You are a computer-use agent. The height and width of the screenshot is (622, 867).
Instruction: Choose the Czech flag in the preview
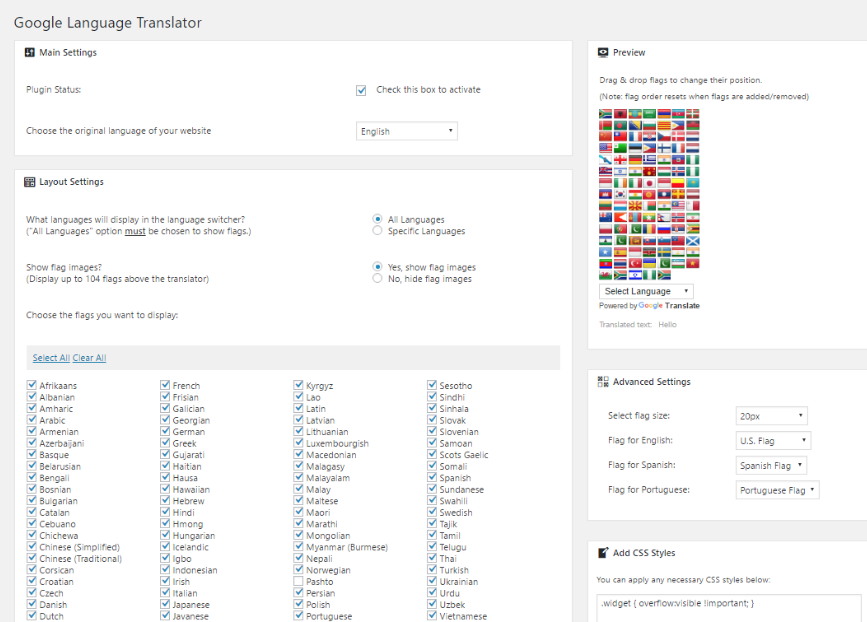[664, 136]
